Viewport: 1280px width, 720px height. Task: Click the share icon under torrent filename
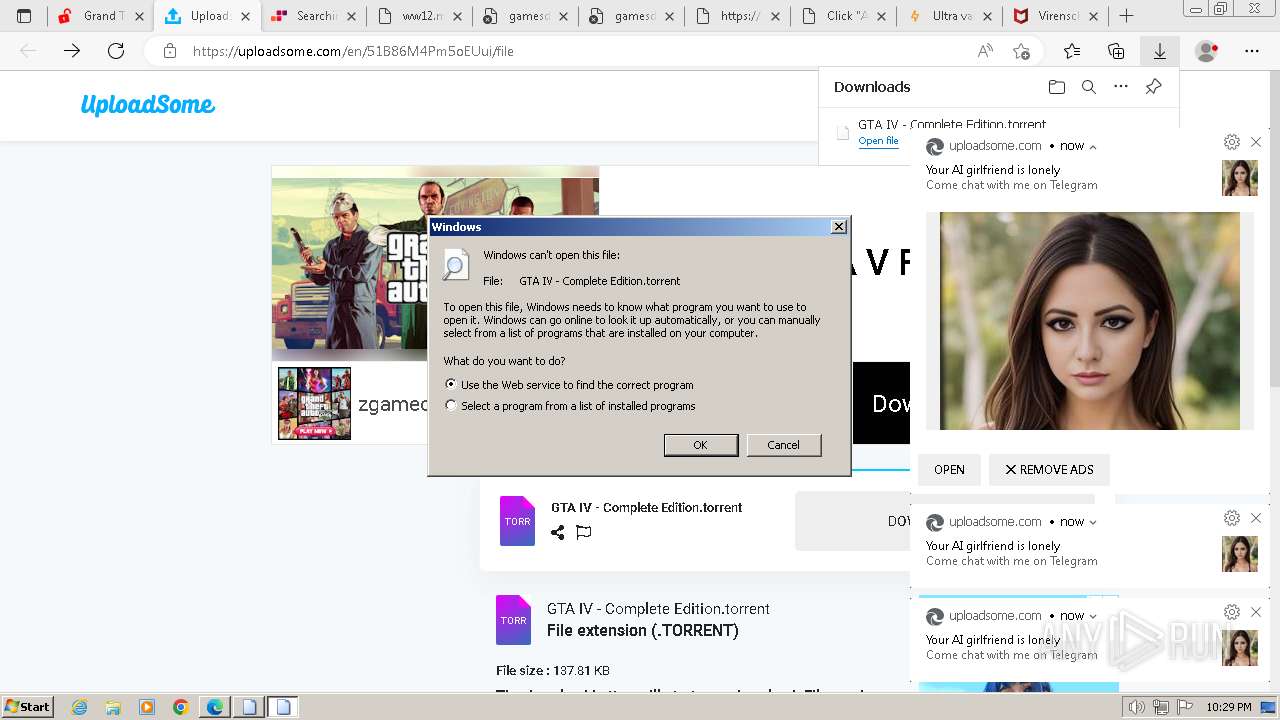(558, 532)
